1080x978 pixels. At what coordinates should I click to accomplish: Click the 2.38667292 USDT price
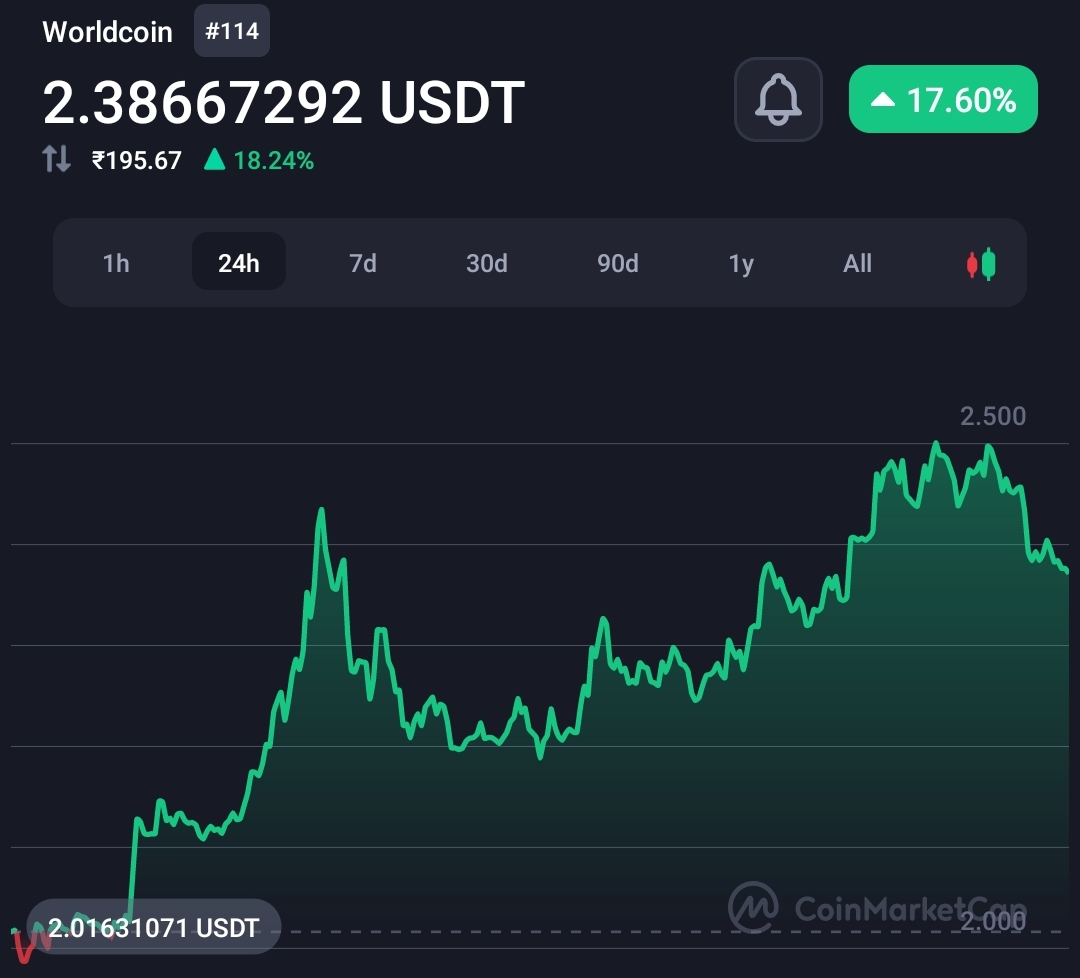point(284,102)
